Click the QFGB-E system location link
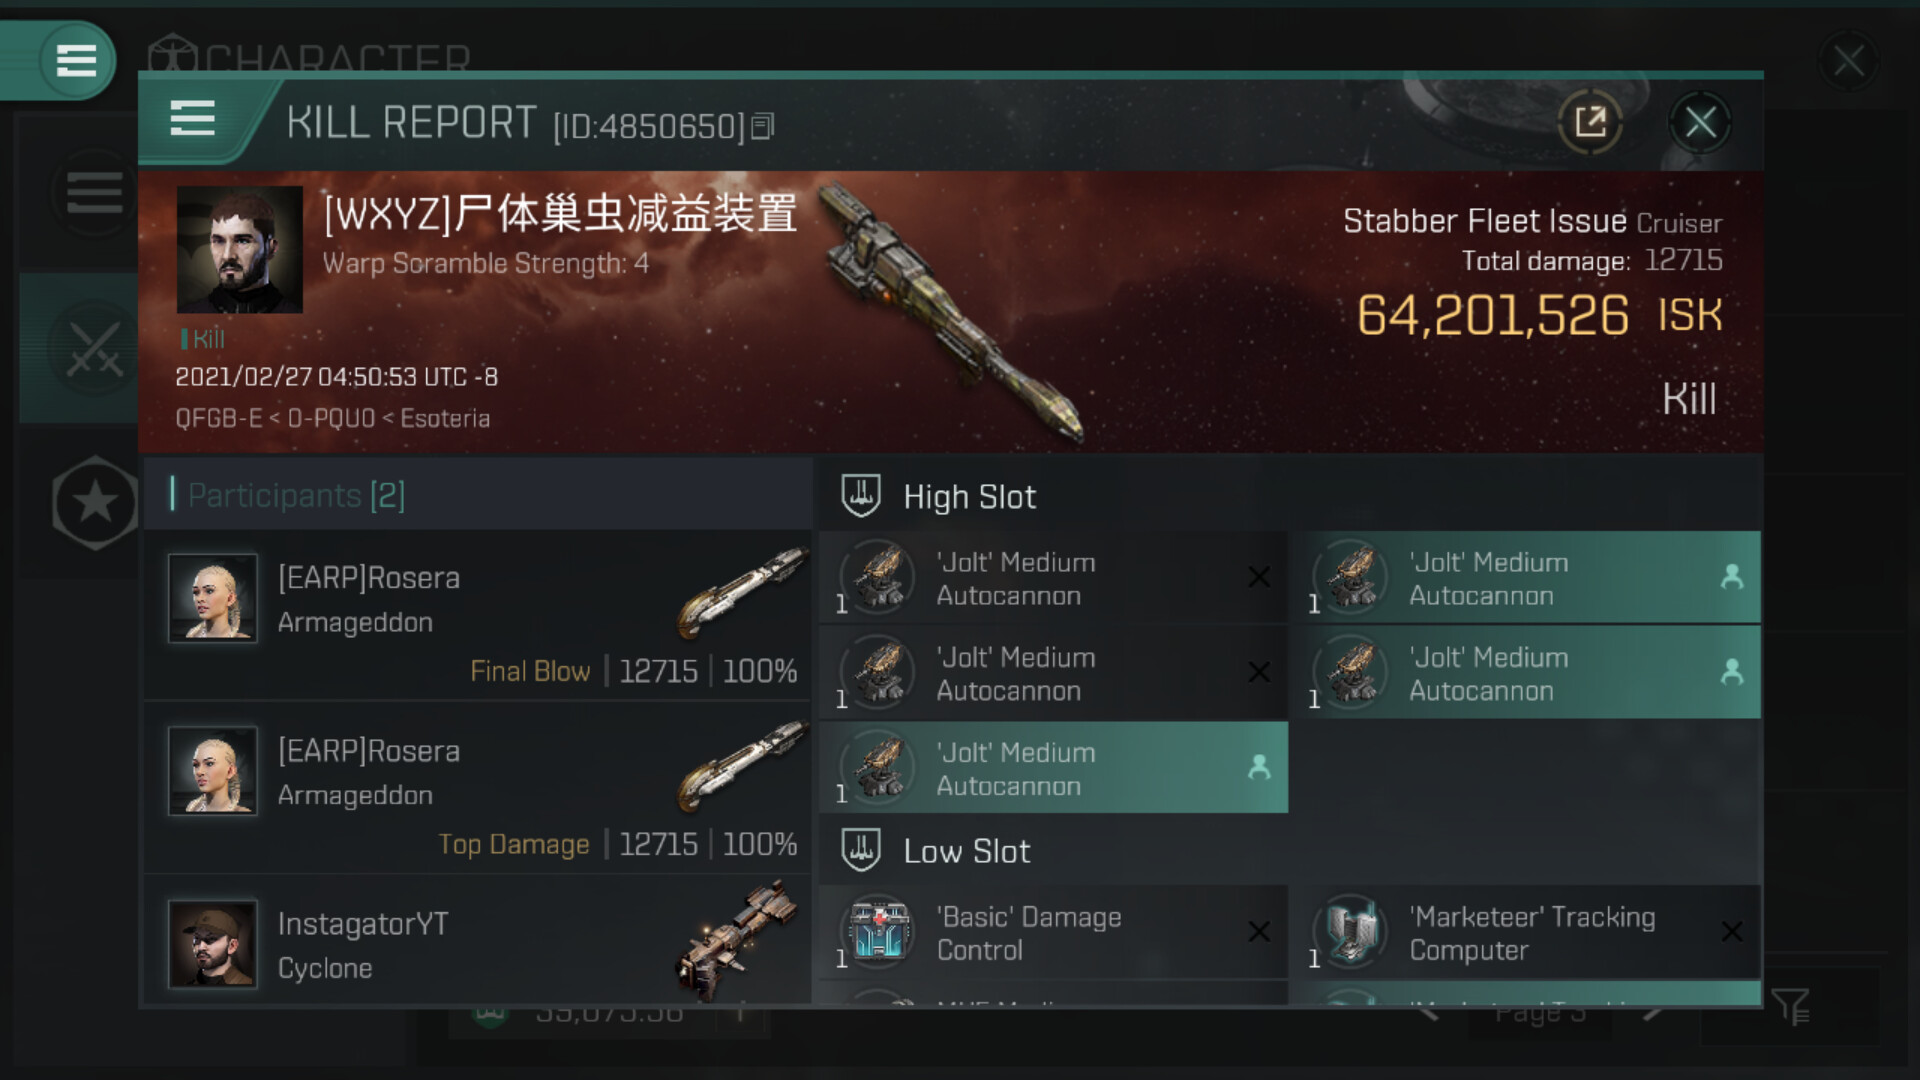The image size is (1920, 1080). point(219,418)
